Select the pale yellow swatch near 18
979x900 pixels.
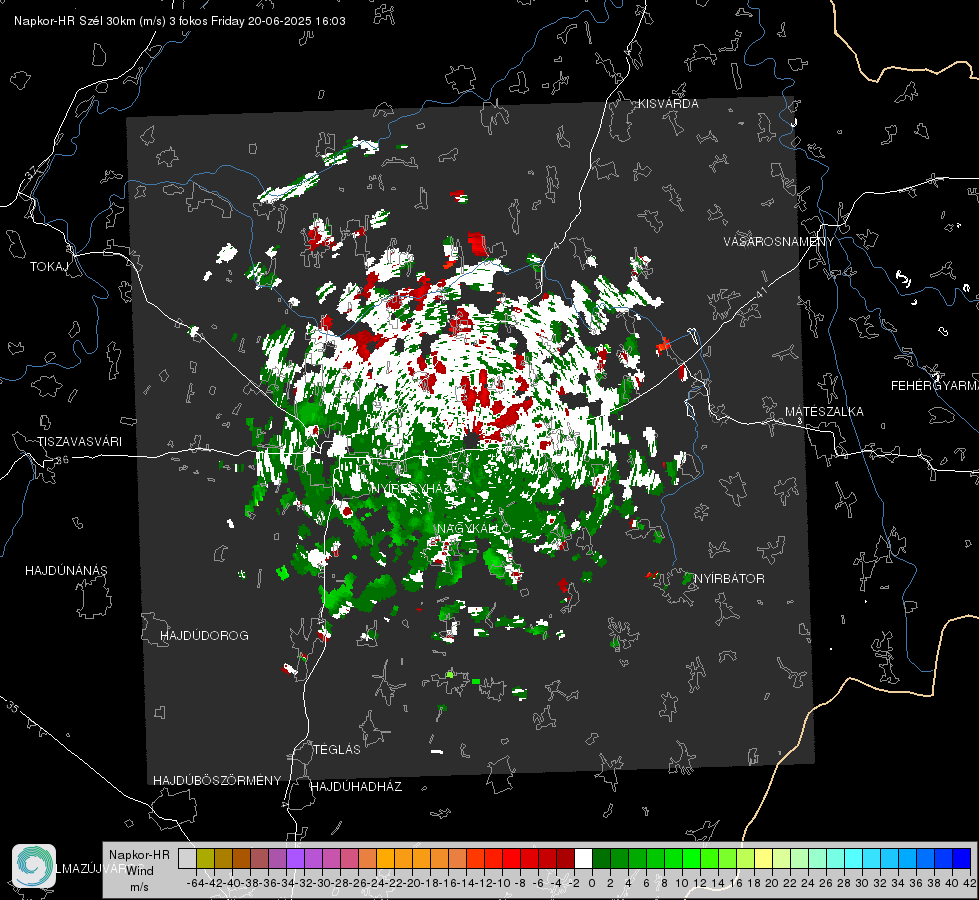763,859
